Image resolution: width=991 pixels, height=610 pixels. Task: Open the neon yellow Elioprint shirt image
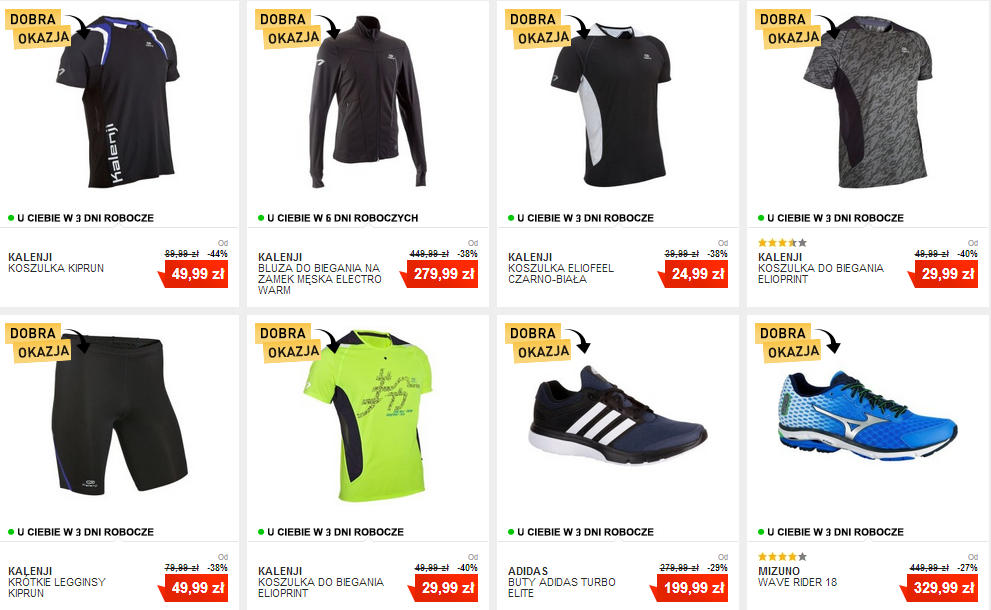click(x=368, y=416)
